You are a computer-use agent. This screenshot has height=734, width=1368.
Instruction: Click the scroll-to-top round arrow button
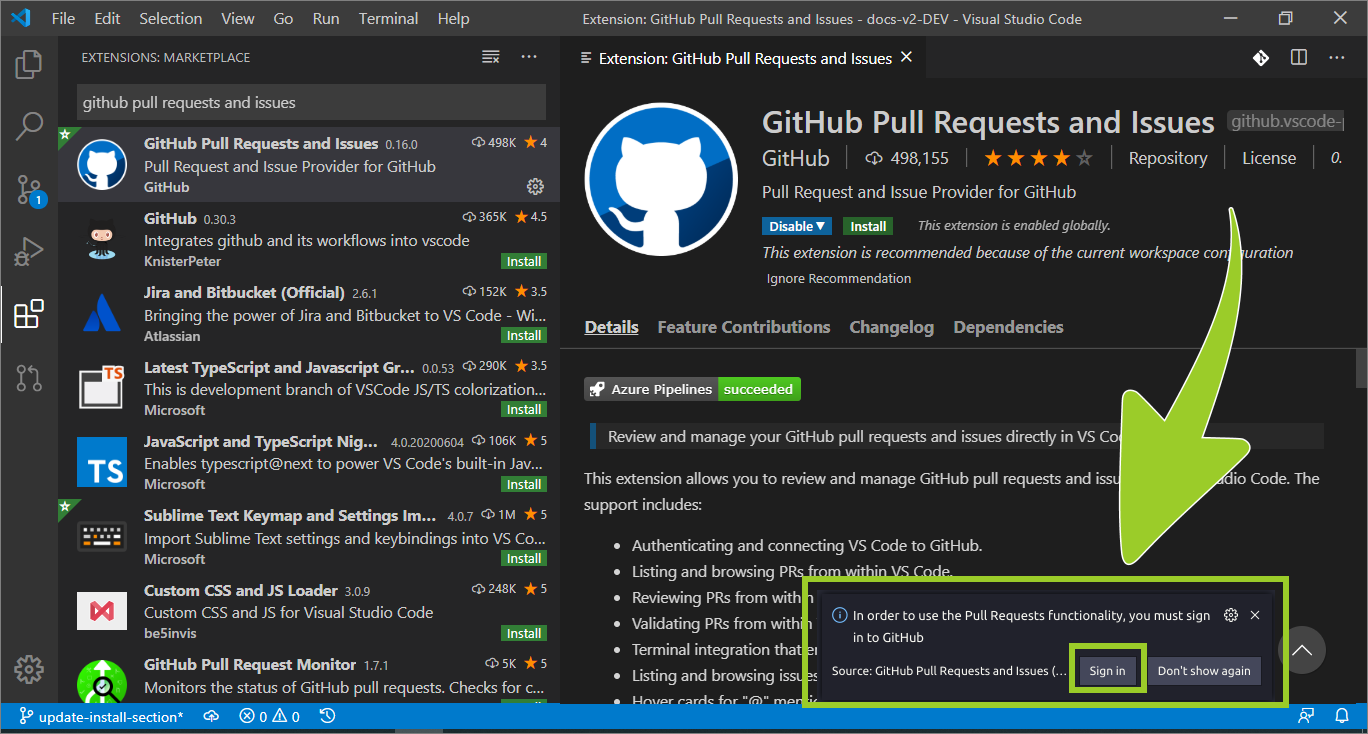tap(1301, 650)
